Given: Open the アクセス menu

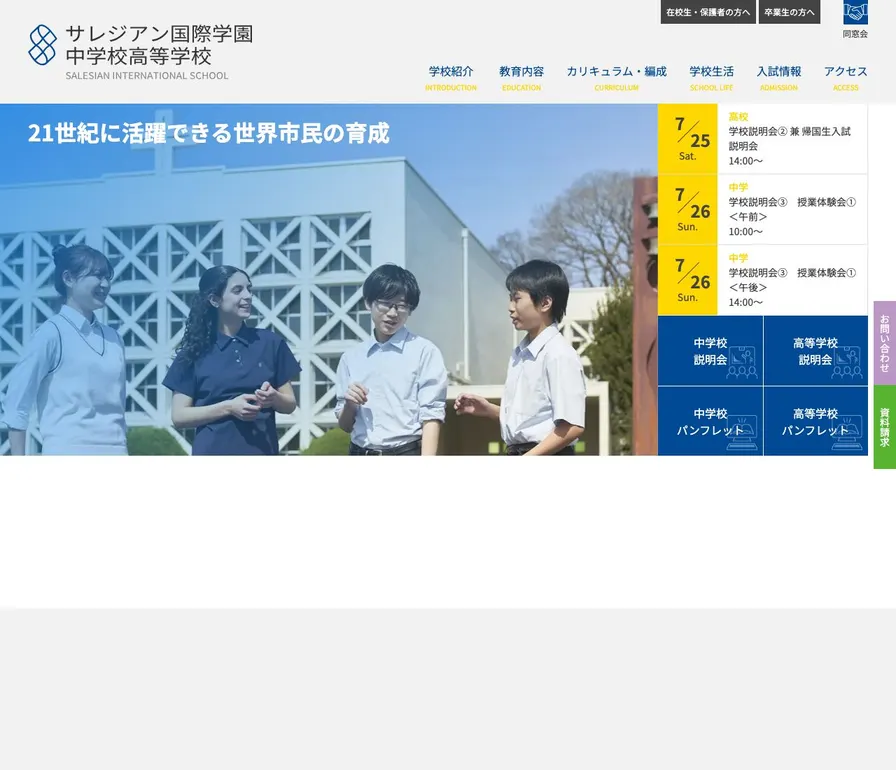Looking at the screenshot, I should coord(846,78).
